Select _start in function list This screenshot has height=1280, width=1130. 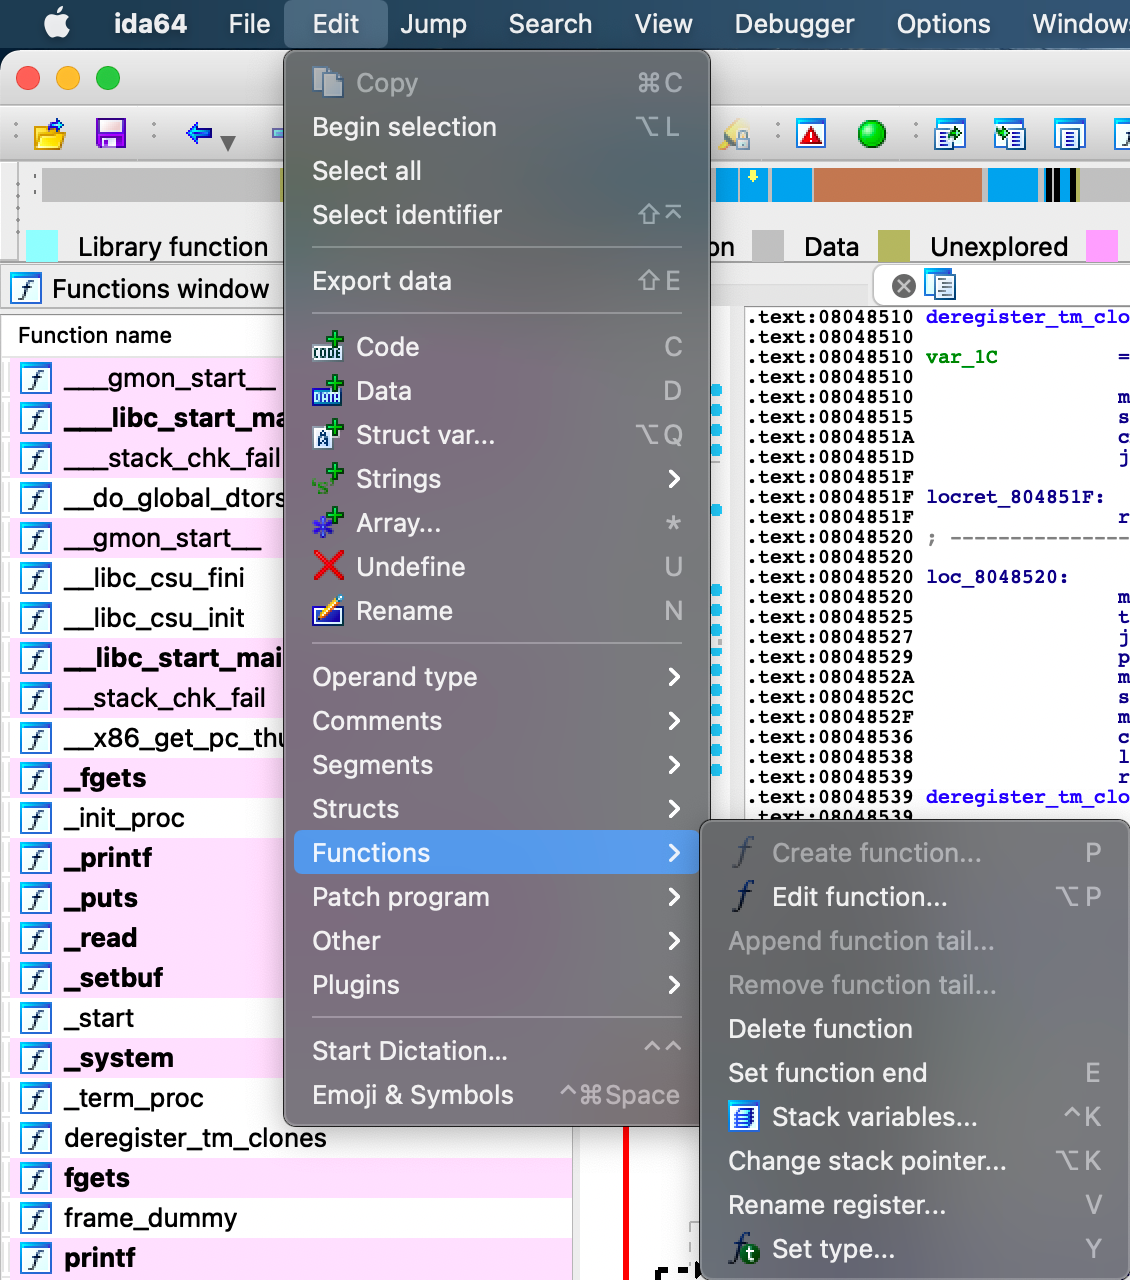tap(99, 1018)
